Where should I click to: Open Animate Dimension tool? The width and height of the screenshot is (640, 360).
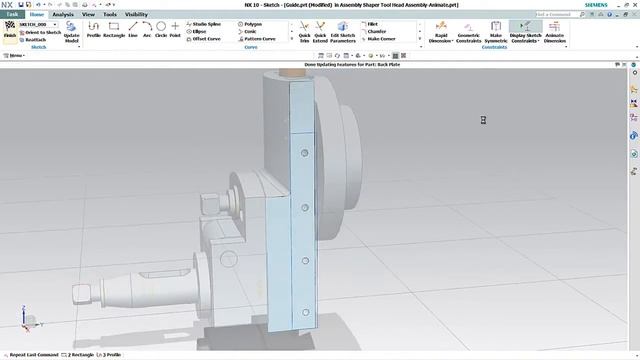(554, 32)
